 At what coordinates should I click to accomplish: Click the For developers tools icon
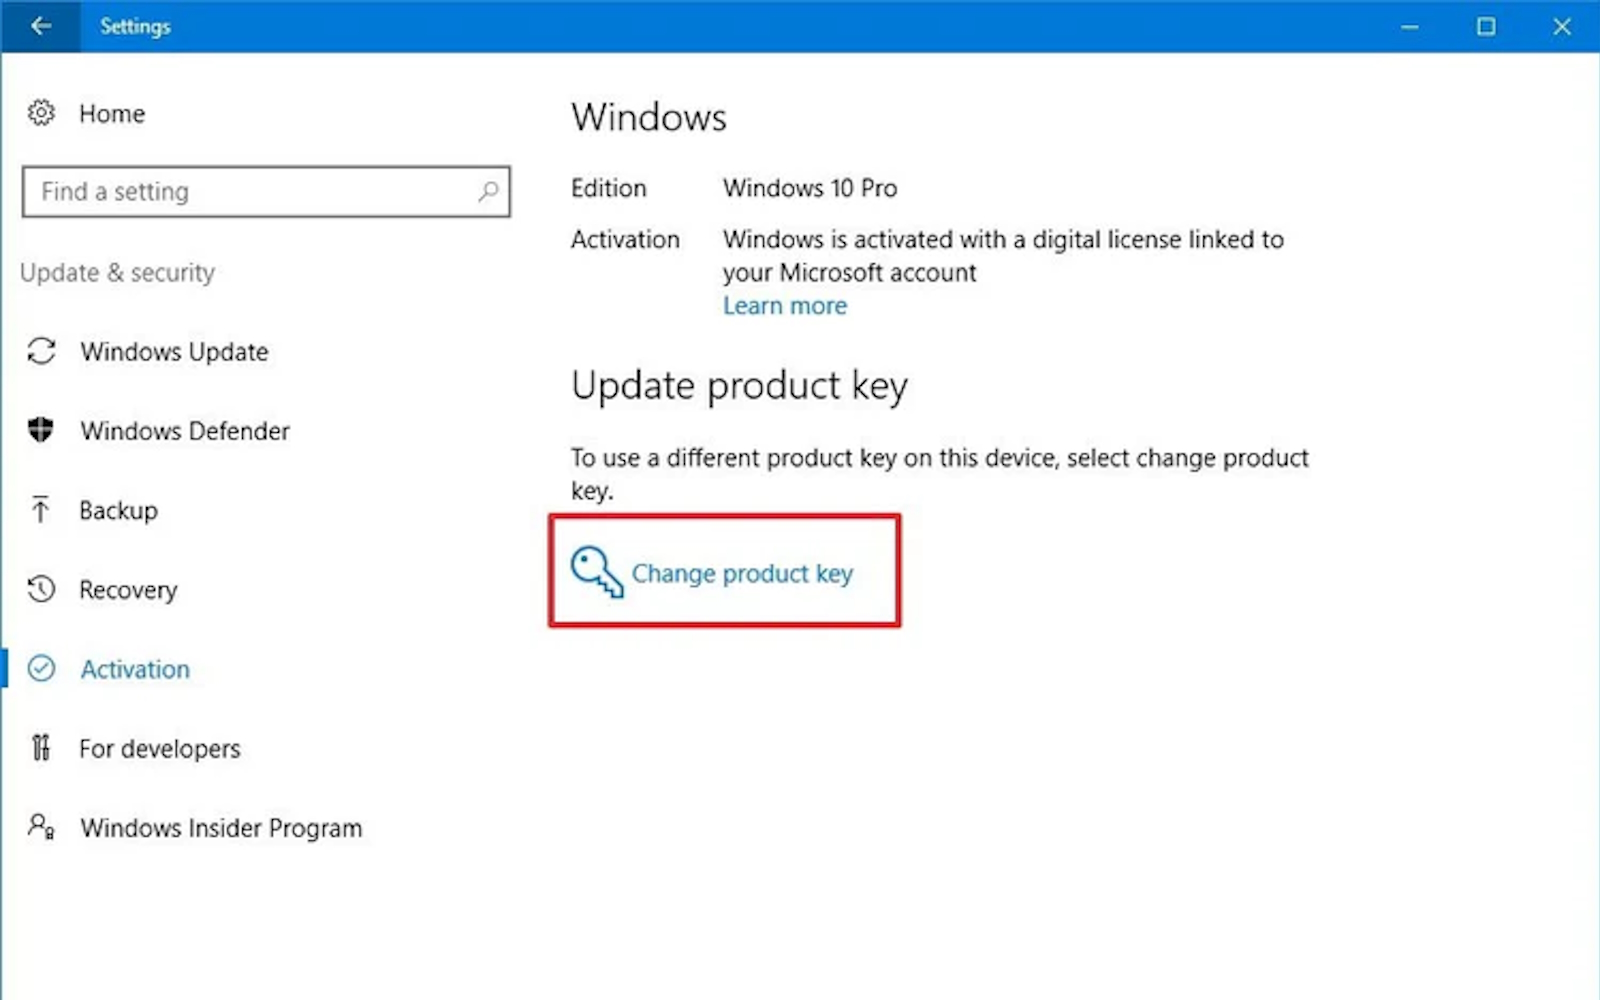[x=40, y=748]
